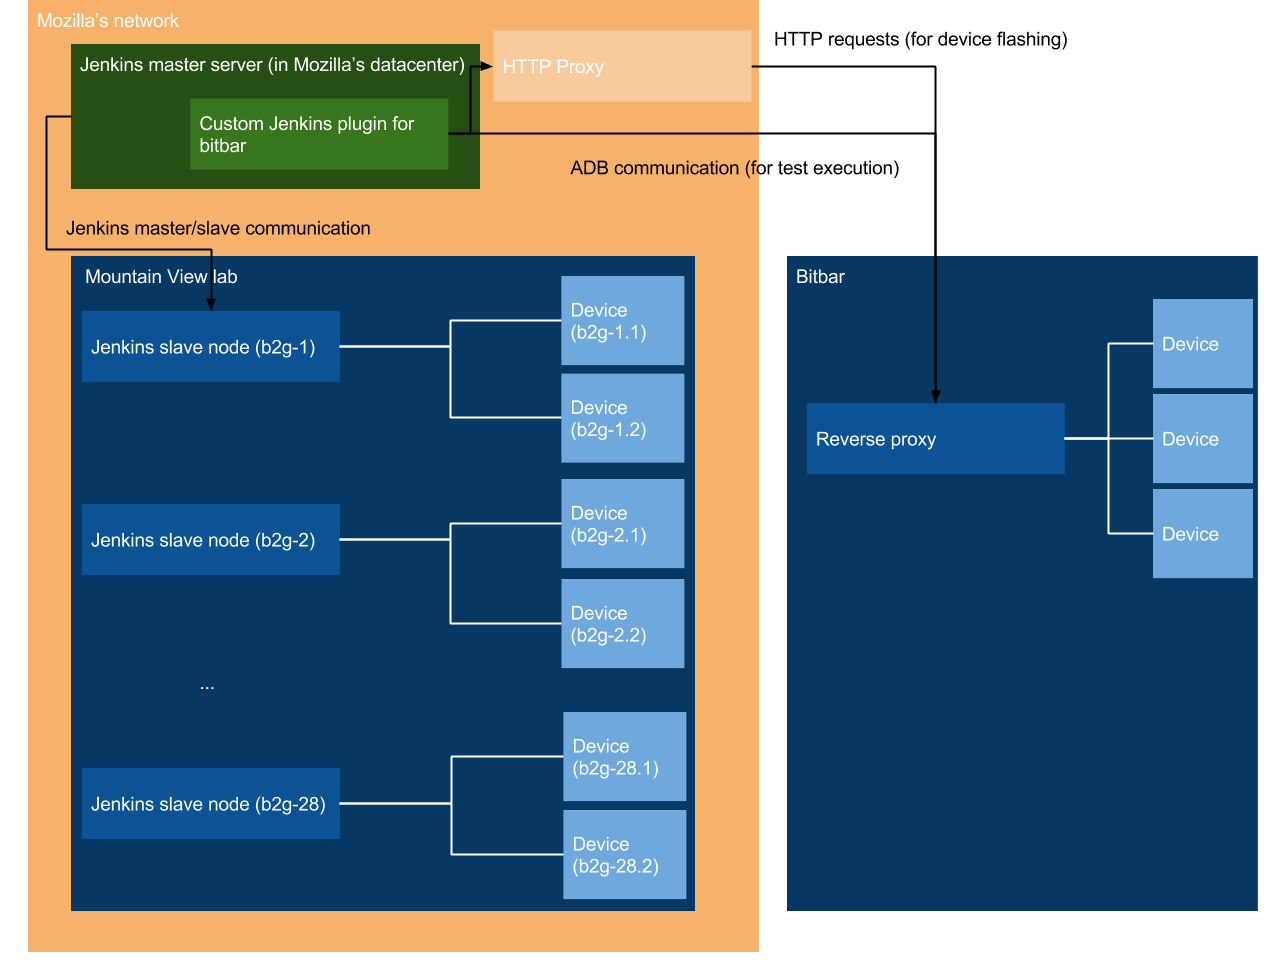Click the Reverse proxy box

(935, 438)
